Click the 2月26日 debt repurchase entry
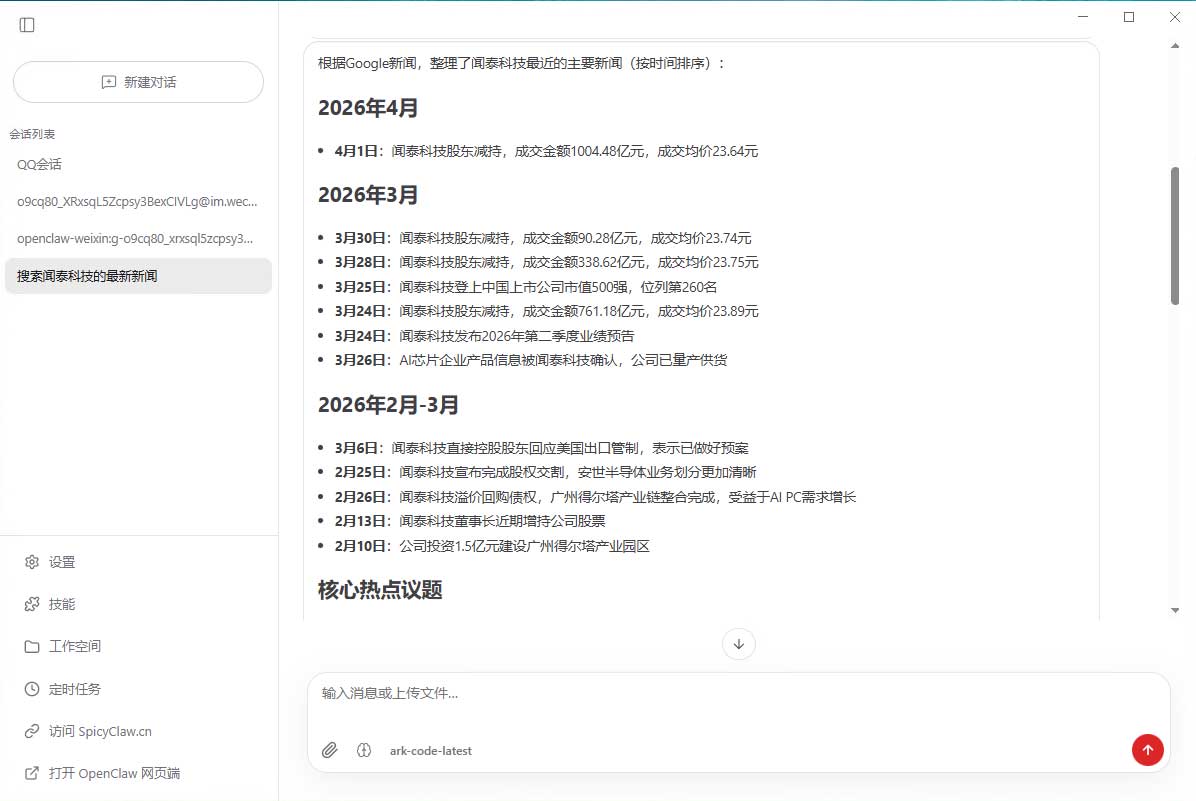Viewport: 1196px width, 801px height. (x=595, y=497)
